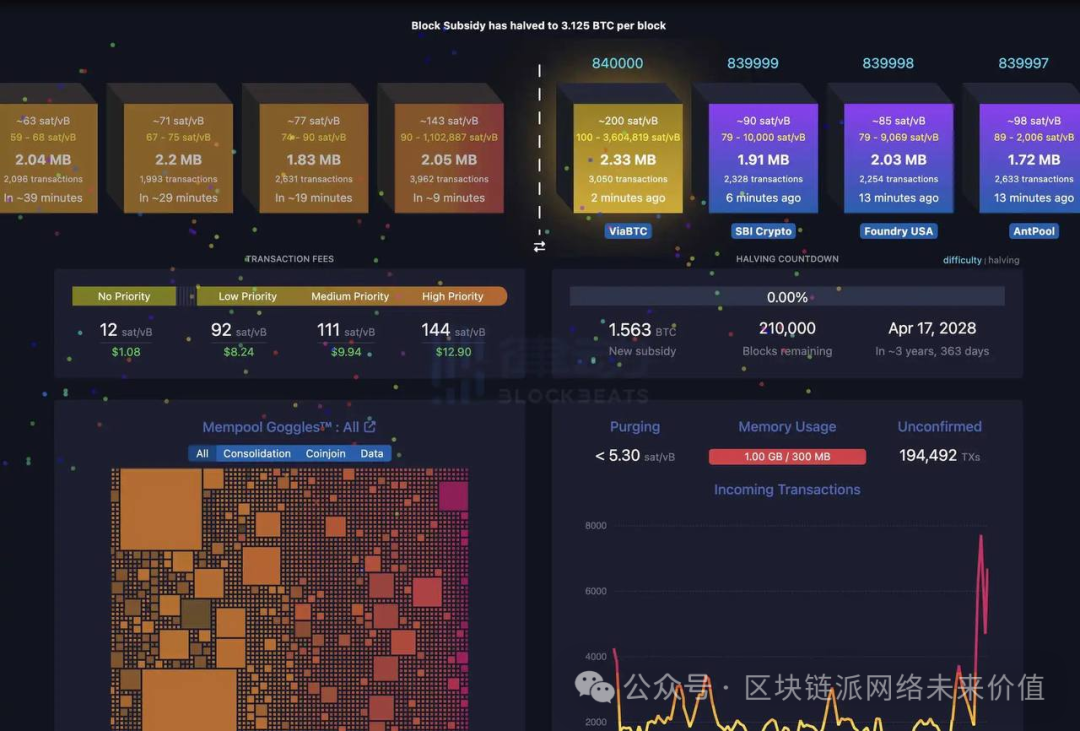Open the Mempool Goggles title link

pos(280,427)
